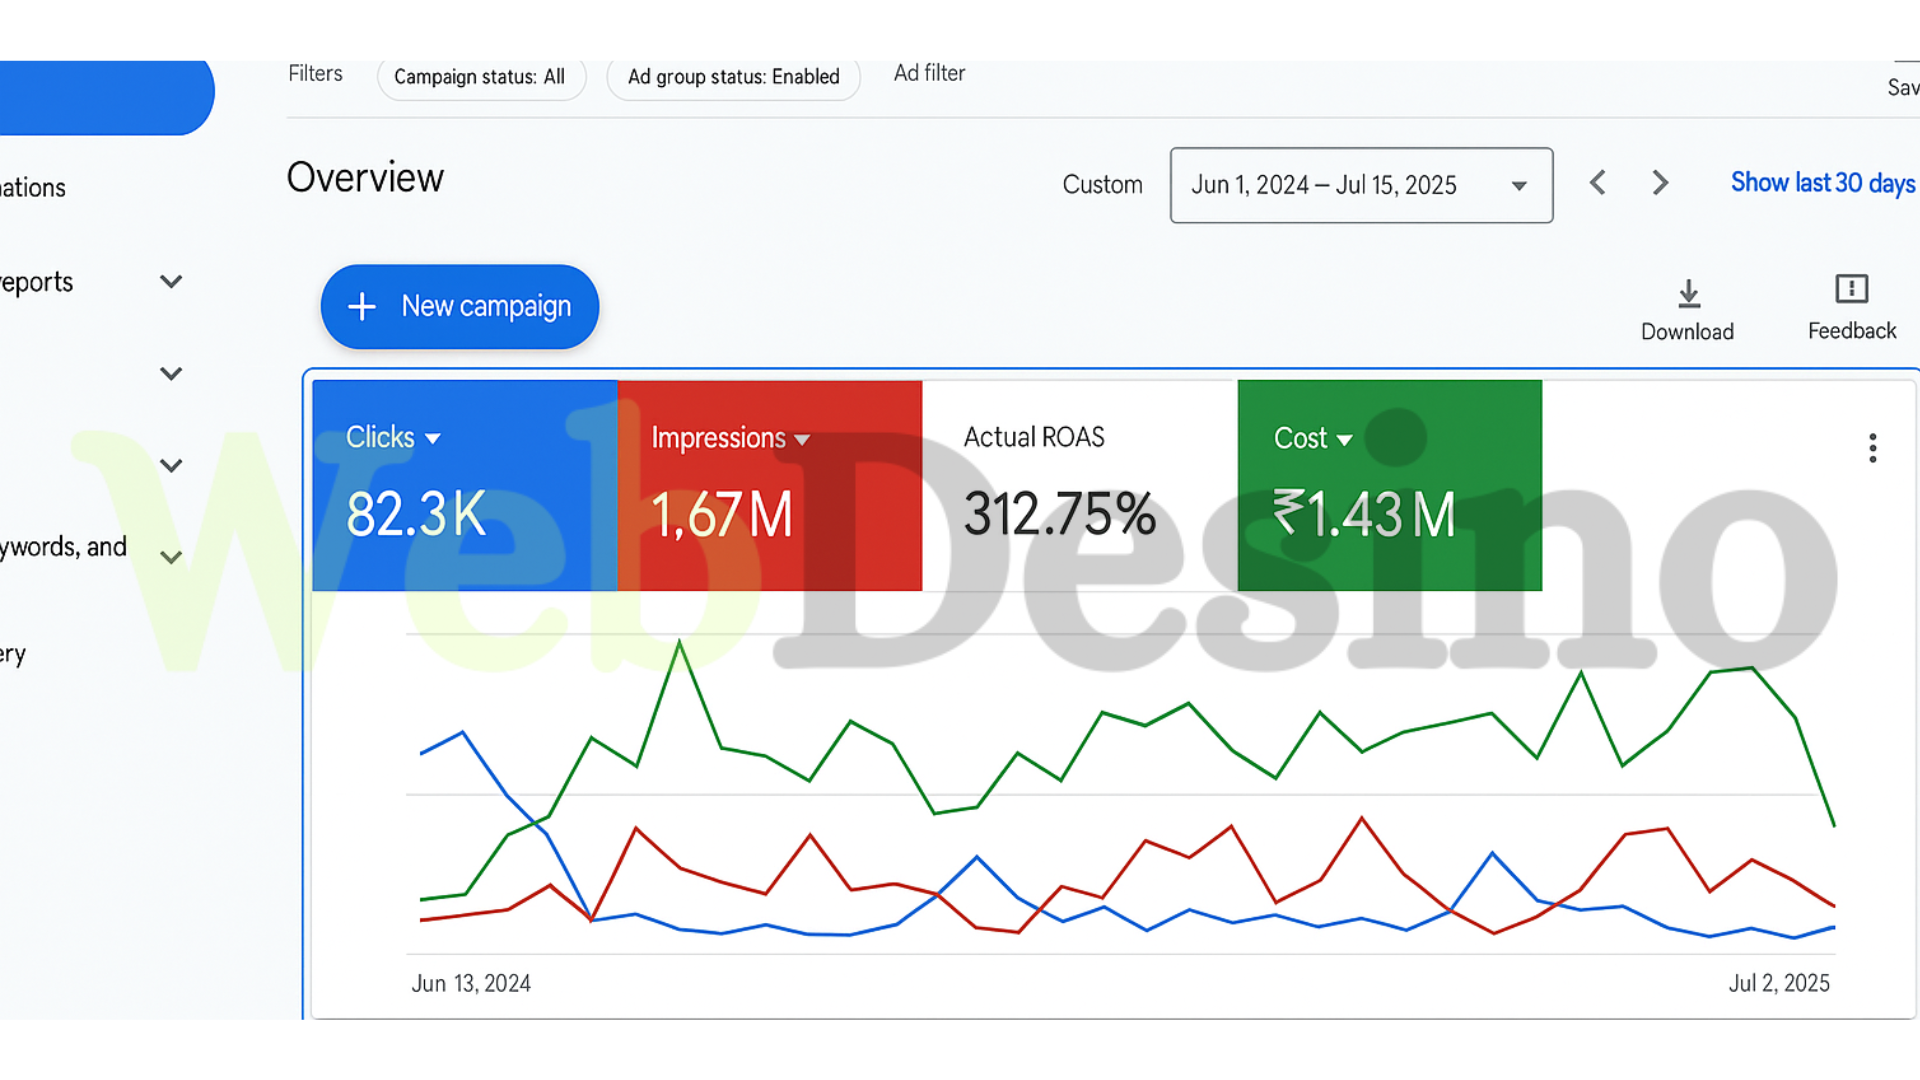Viewport: 1920px width, 1080px height.
Task: Open the Clicks metric dropdown
Action: [x=432, y=438]
